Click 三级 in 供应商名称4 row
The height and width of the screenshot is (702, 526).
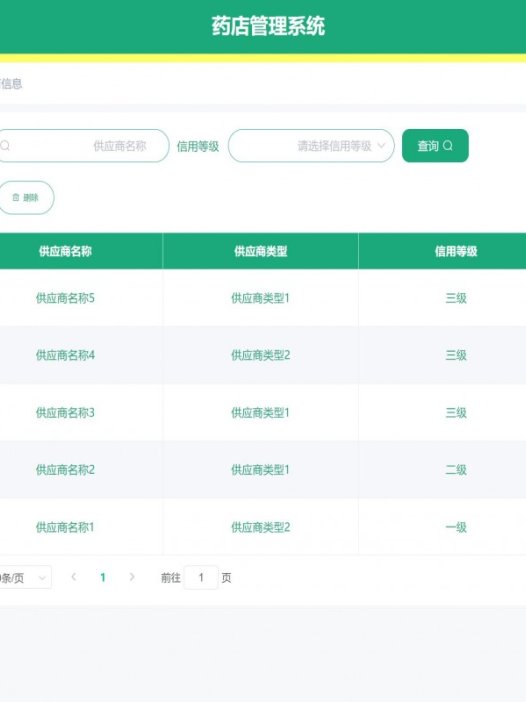(456, 355)
